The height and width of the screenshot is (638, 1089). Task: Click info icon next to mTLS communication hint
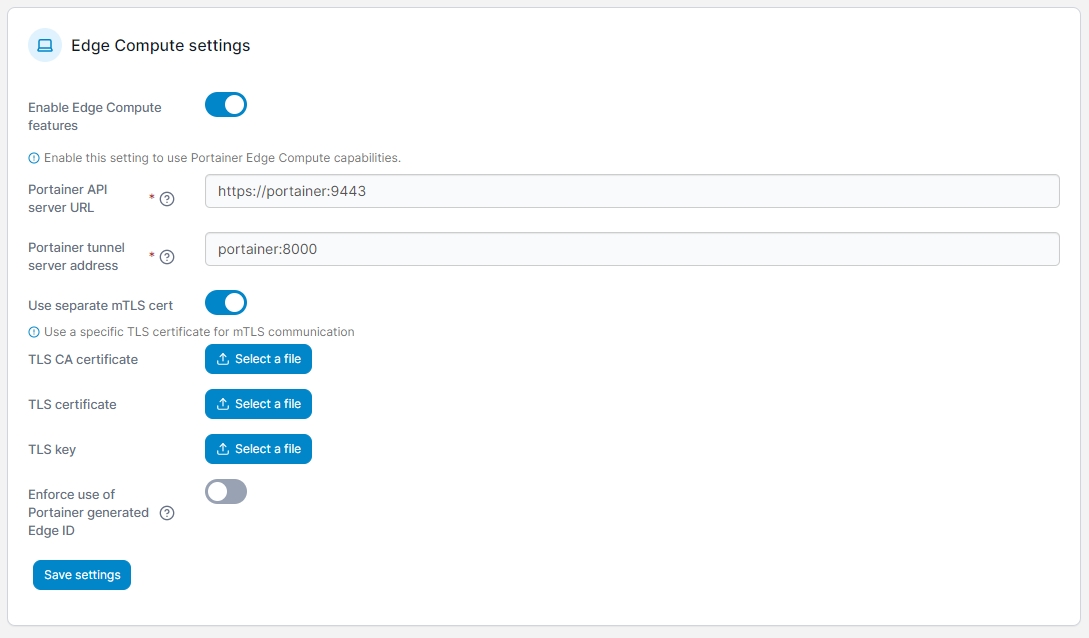click(x=33, y=333)
